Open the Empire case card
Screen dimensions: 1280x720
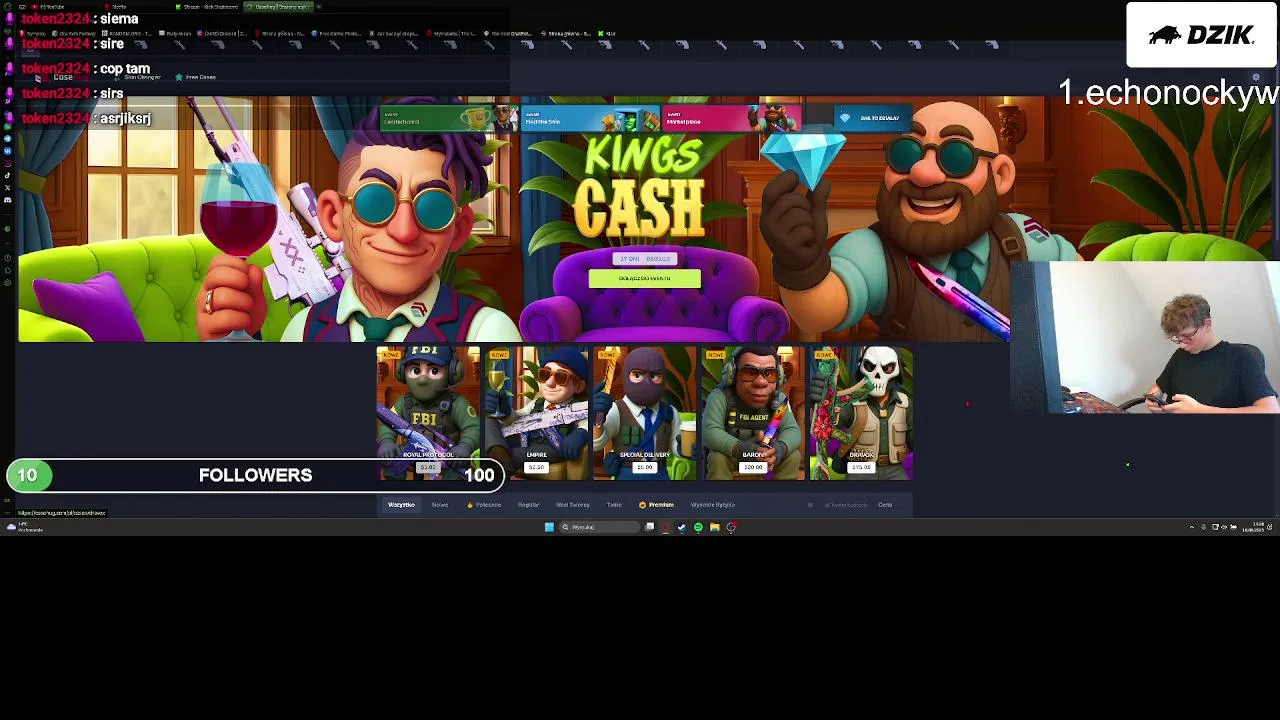[x=536, y=413]
